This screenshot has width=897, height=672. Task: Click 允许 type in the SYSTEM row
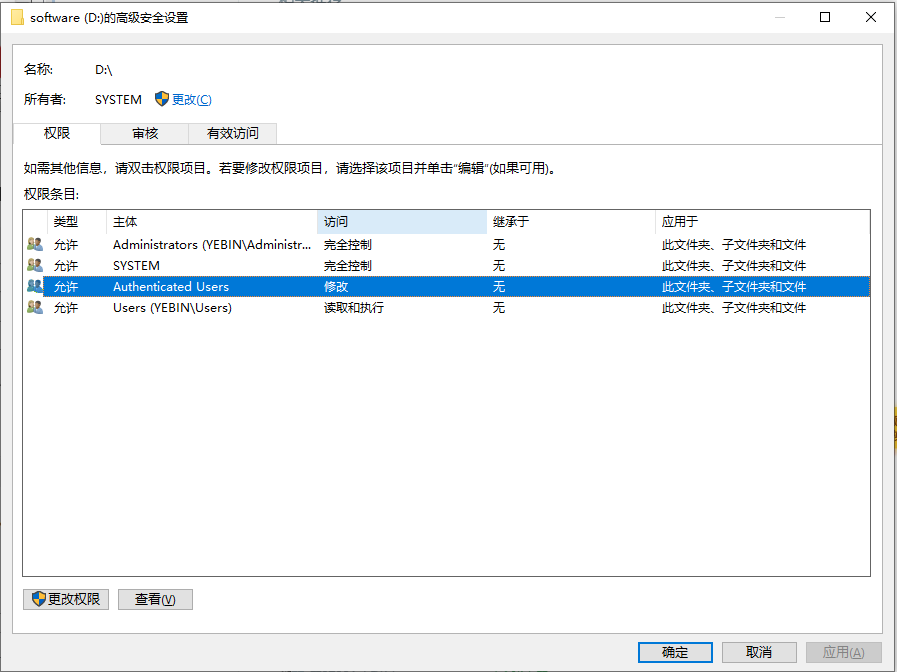pos(65,266)
